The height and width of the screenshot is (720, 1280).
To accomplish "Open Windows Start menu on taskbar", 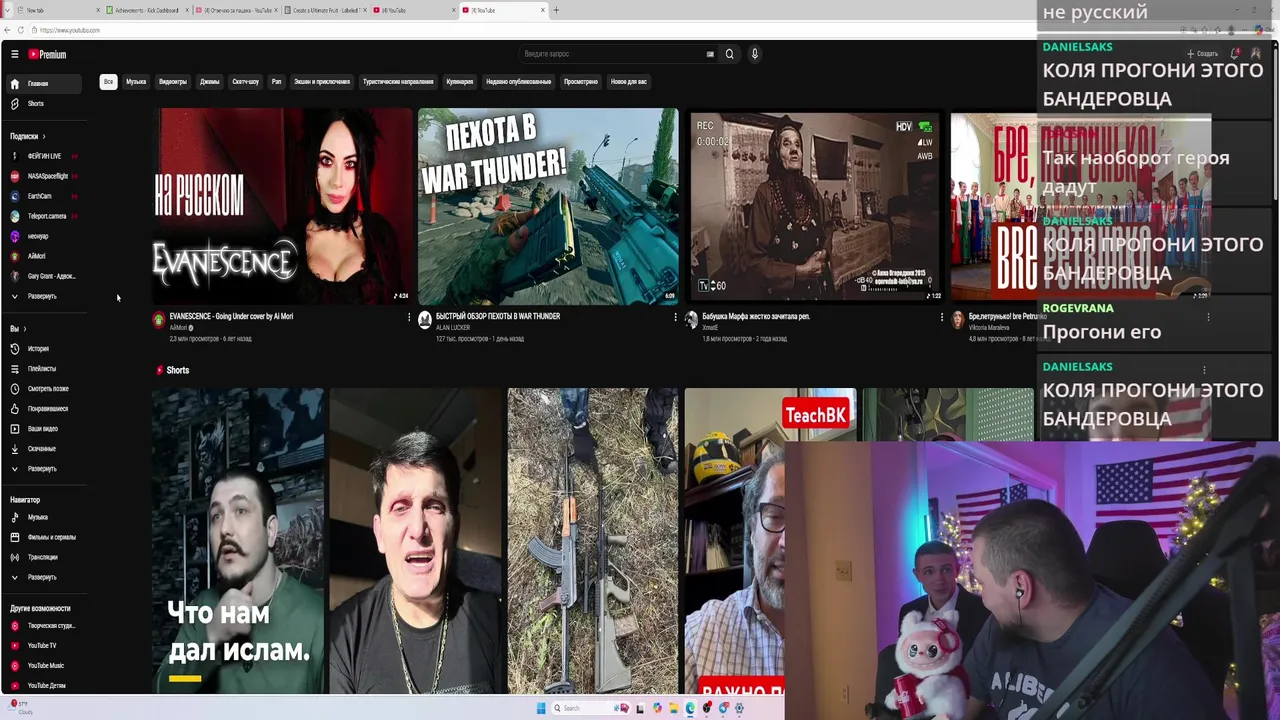I will pyautogui.click(x=541, y=708).
